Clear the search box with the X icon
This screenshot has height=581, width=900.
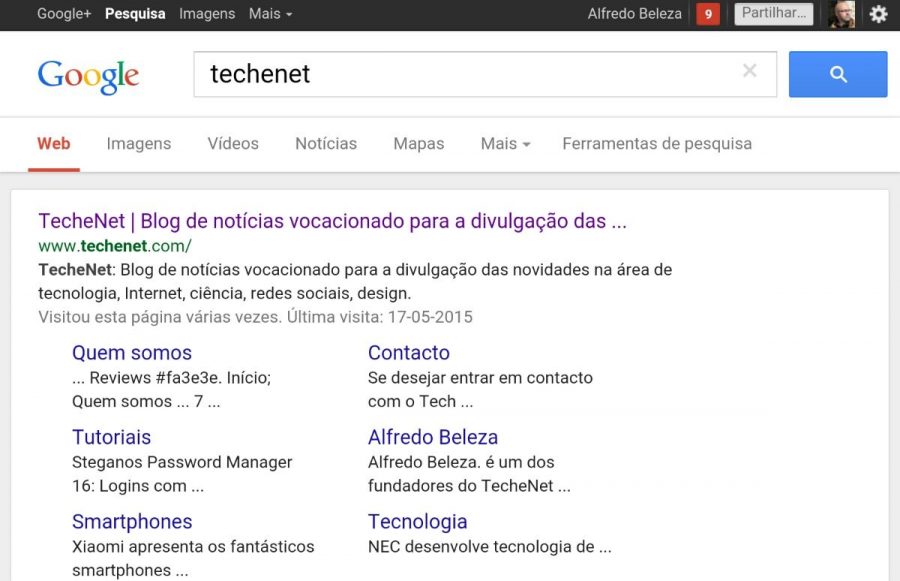[x=750, y=71]
